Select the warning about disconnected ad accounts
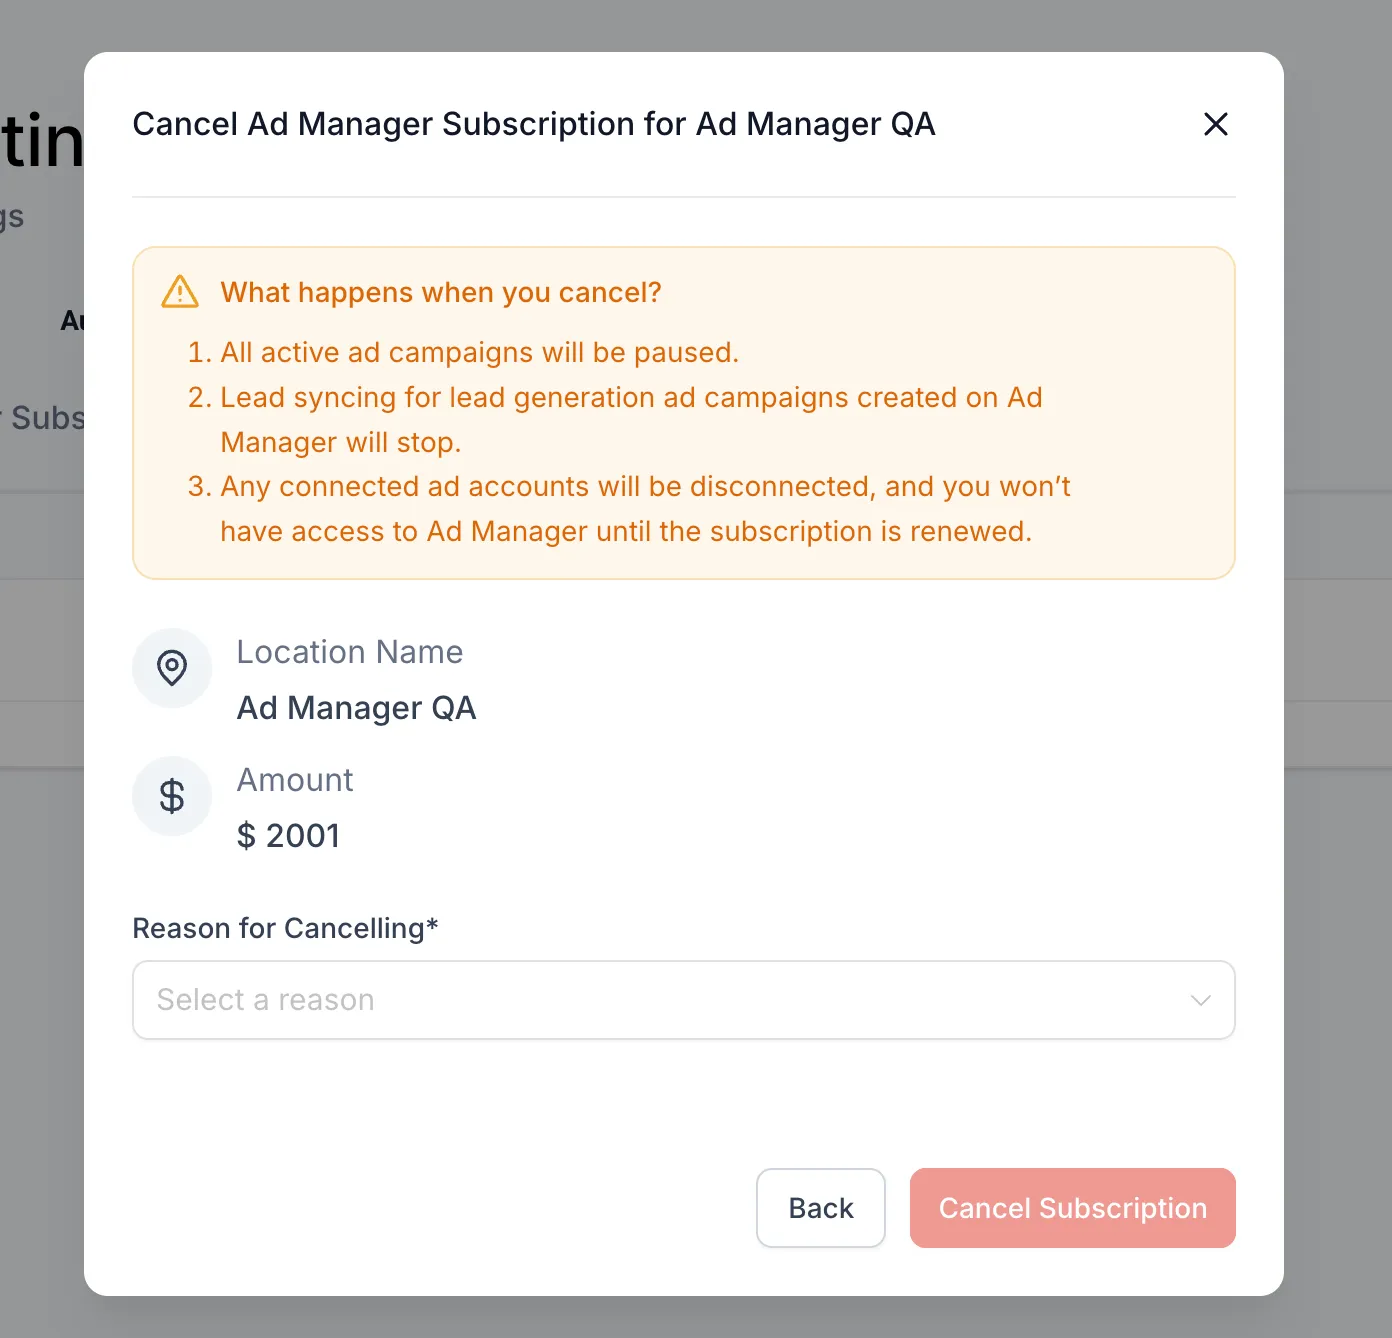 (629, 508)
